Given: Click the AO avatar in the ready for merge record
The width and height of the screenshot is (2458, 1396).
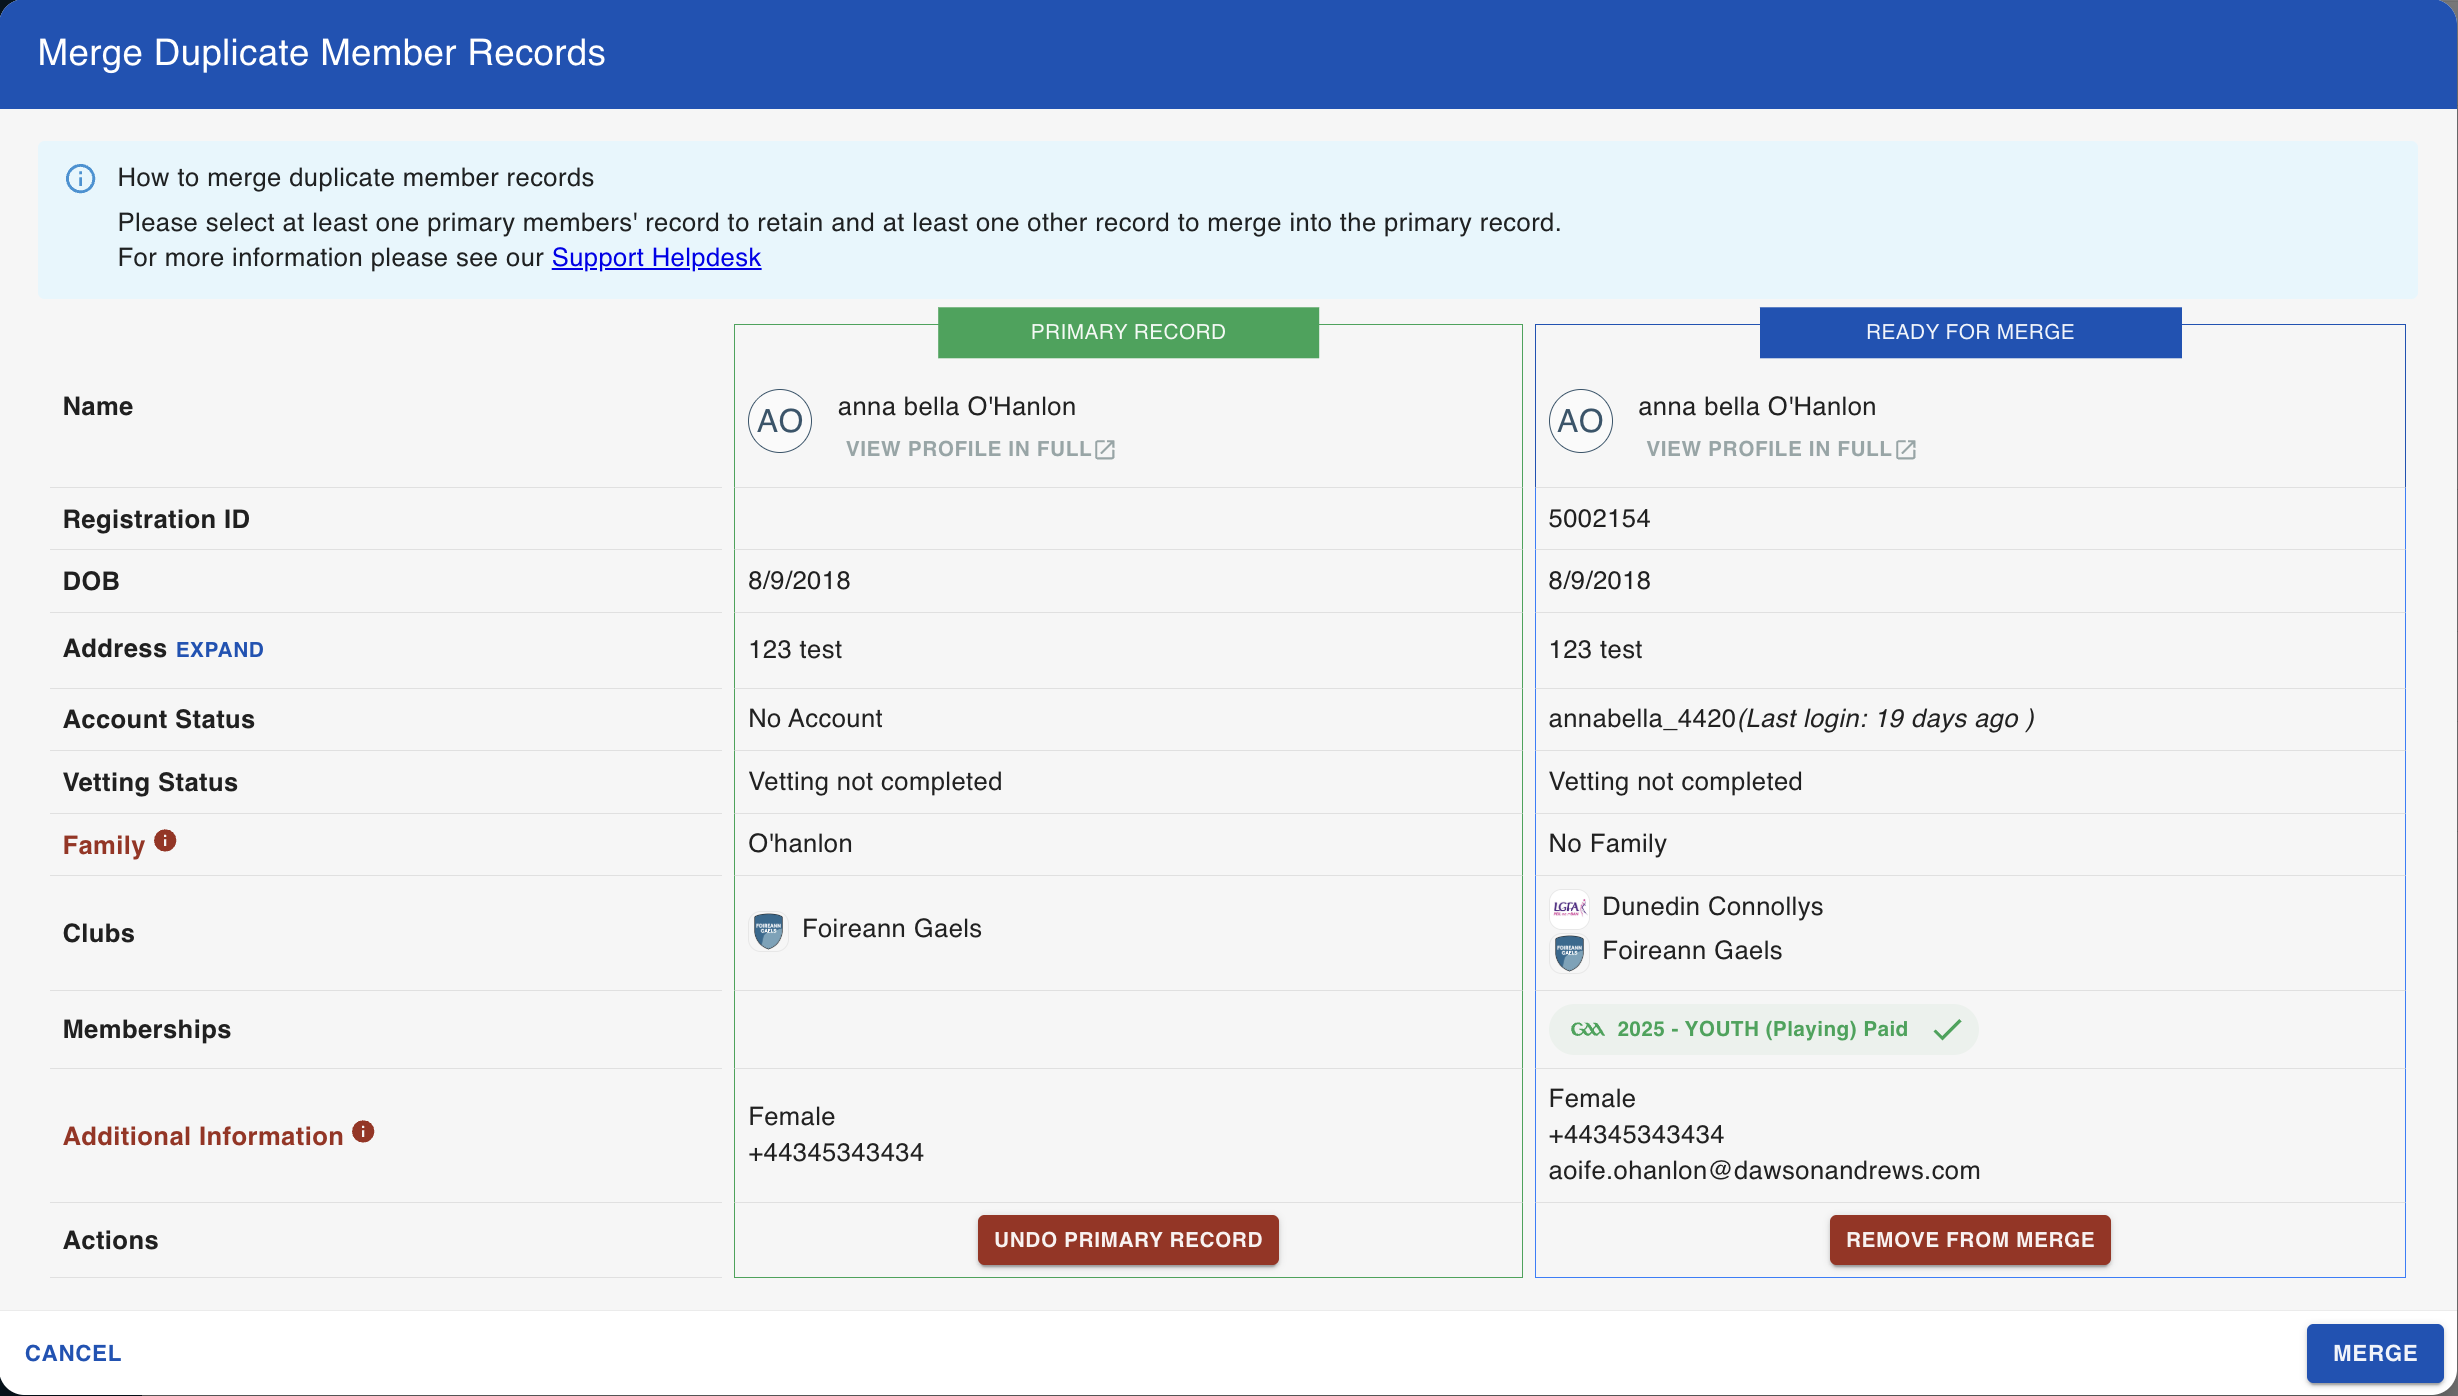Looking at the screenshot, I should [x=1580, y=421].
